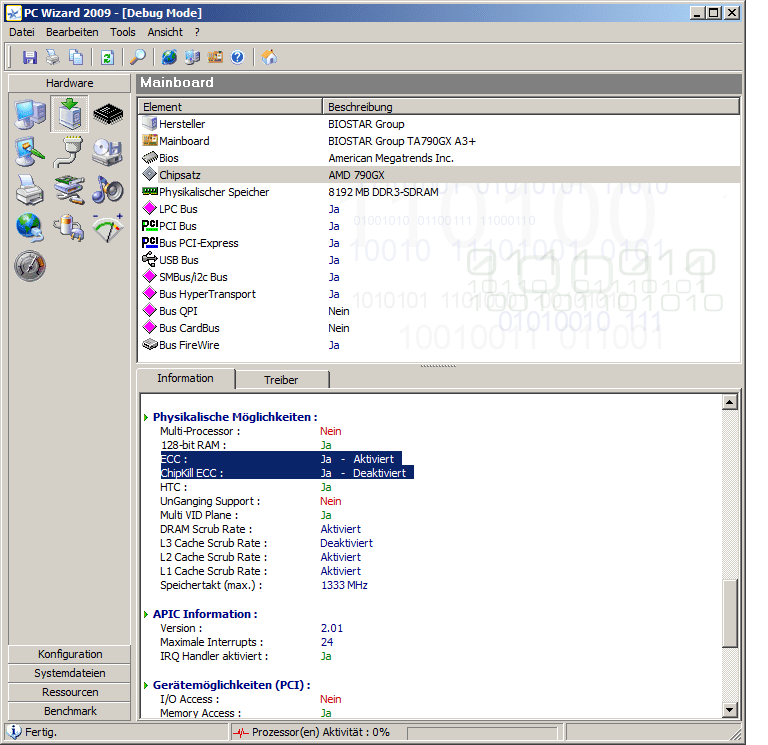Select the Mainboard row in element list
This screenshot has width=768, height=745.
pos(439,141)
